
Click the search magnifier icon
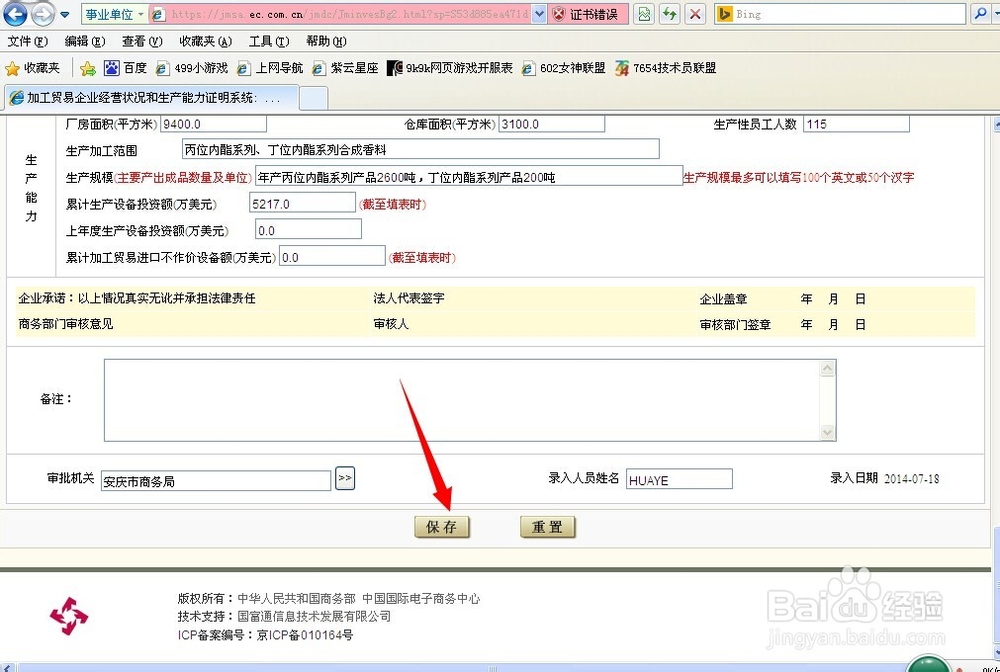pos(981,14)
